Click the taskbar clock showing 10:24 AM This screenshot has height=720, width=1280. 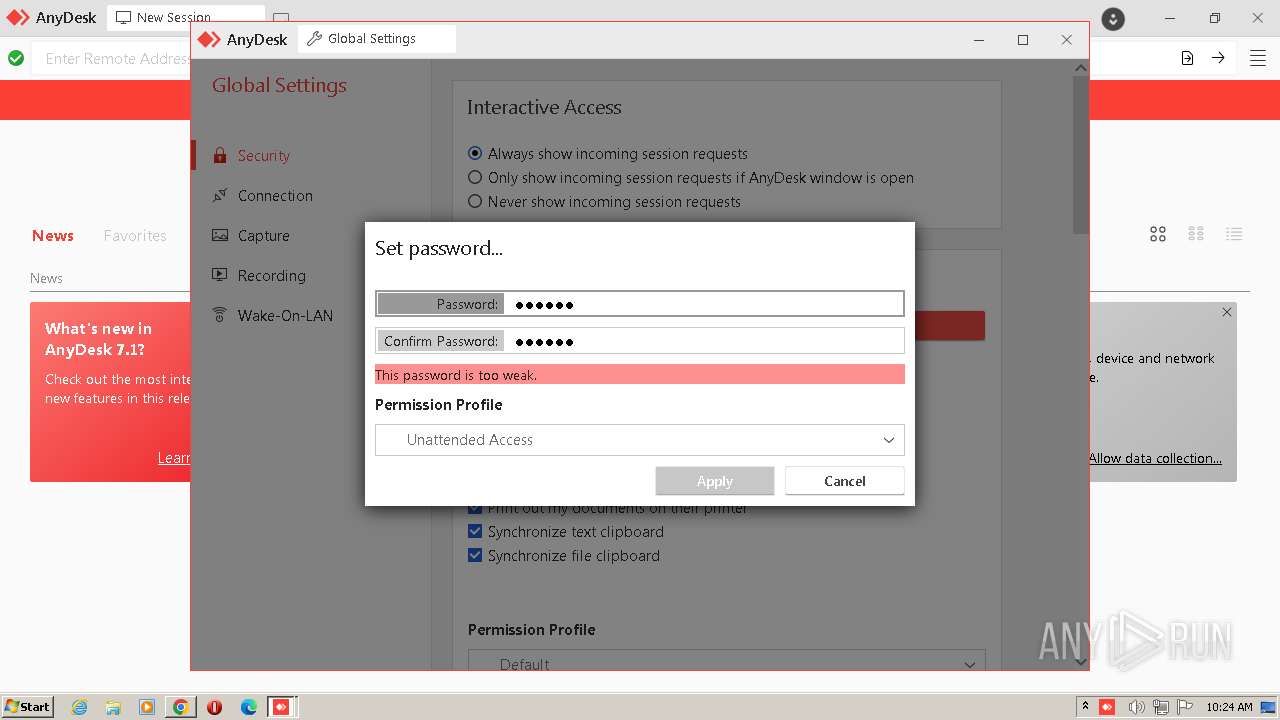(x=1229, y=707)
